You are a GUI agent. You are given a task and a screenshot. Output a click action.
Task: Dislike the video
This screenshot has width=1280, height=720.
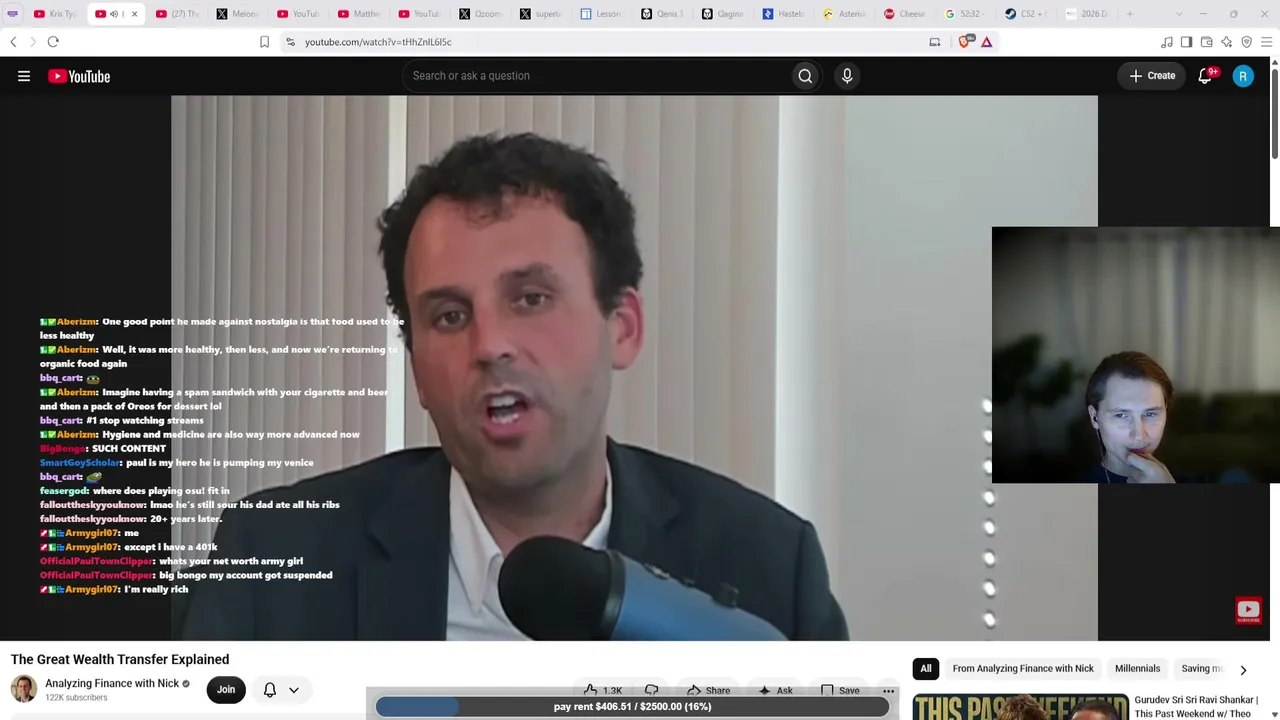pos(652,690)
